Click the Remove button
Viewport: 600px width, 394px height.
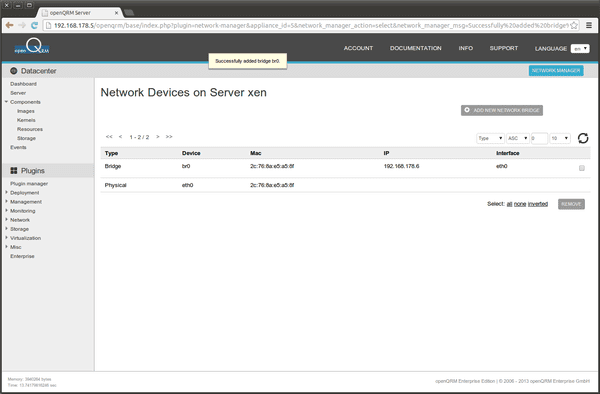(571, 204)
